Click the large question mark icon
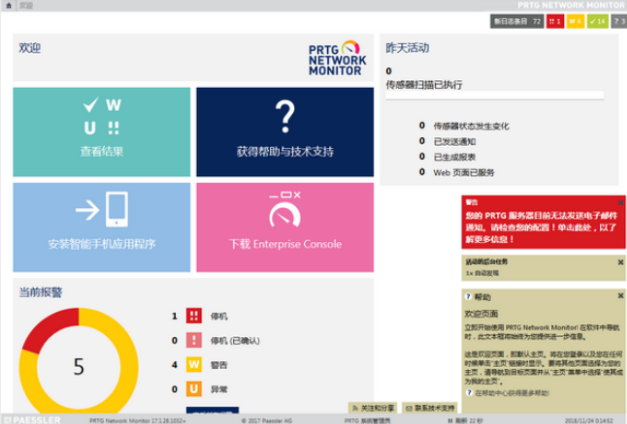This screenshot has height=424, width=627. click(285, 116)
